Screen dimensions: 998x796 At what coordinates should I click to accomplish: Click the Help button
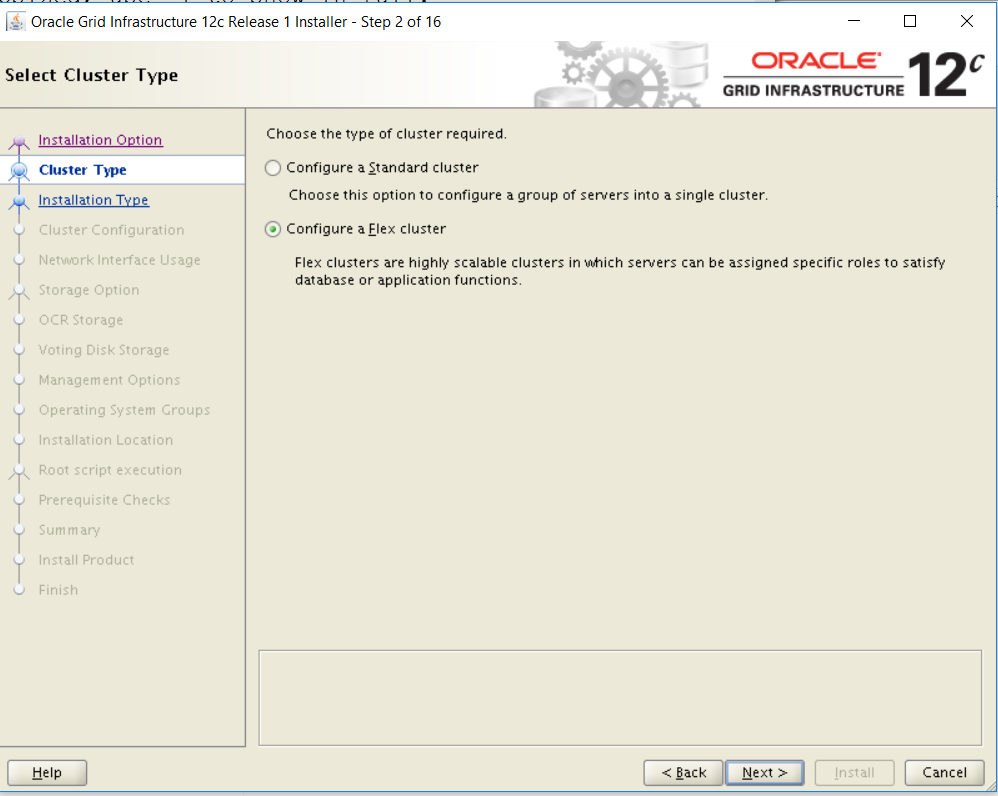[x=47, y=772]
